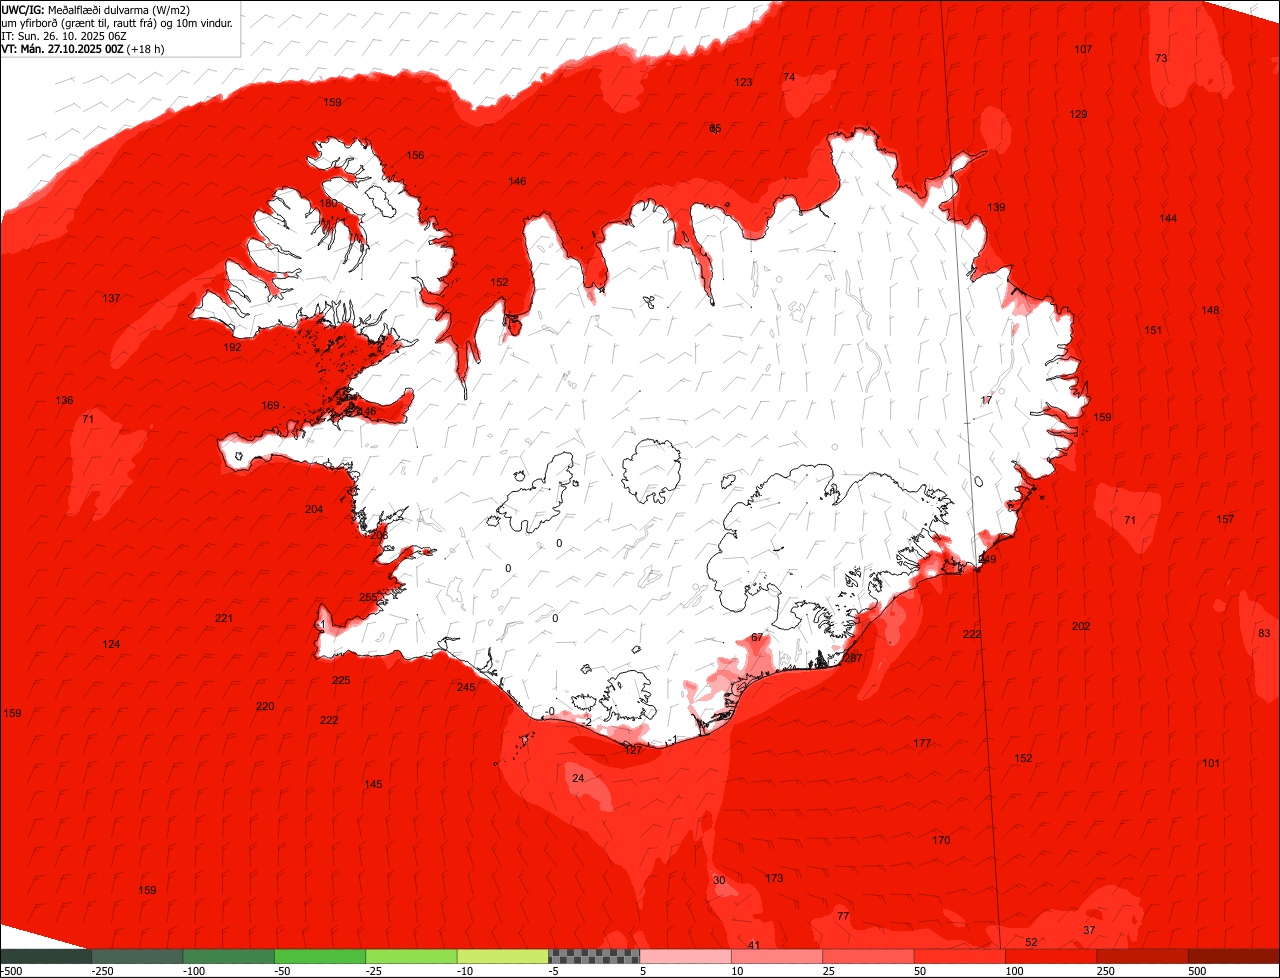Click the legend label -500

(x=11, y=971)
